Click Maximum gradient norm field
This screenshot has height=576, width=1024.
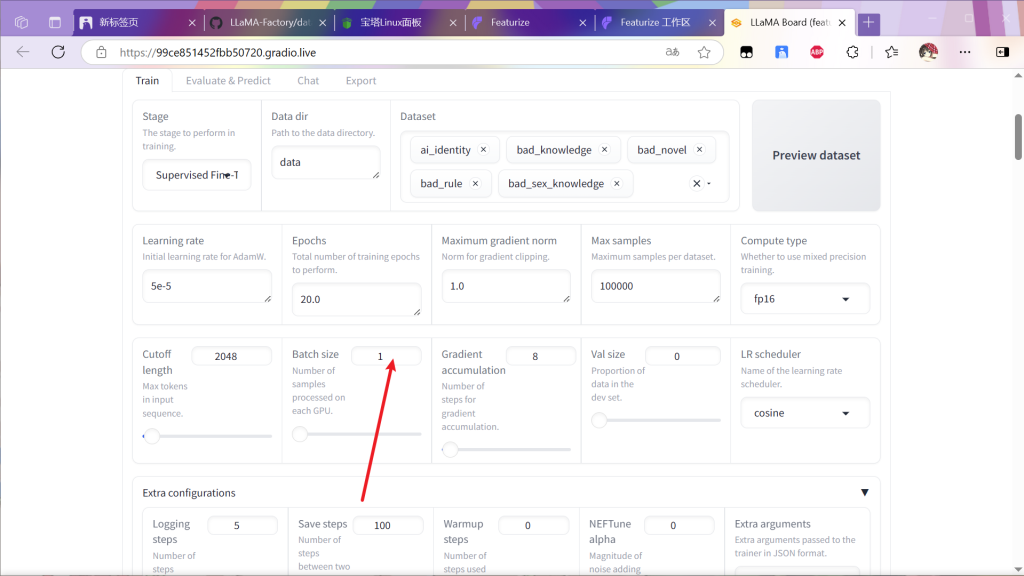point(505,286)
